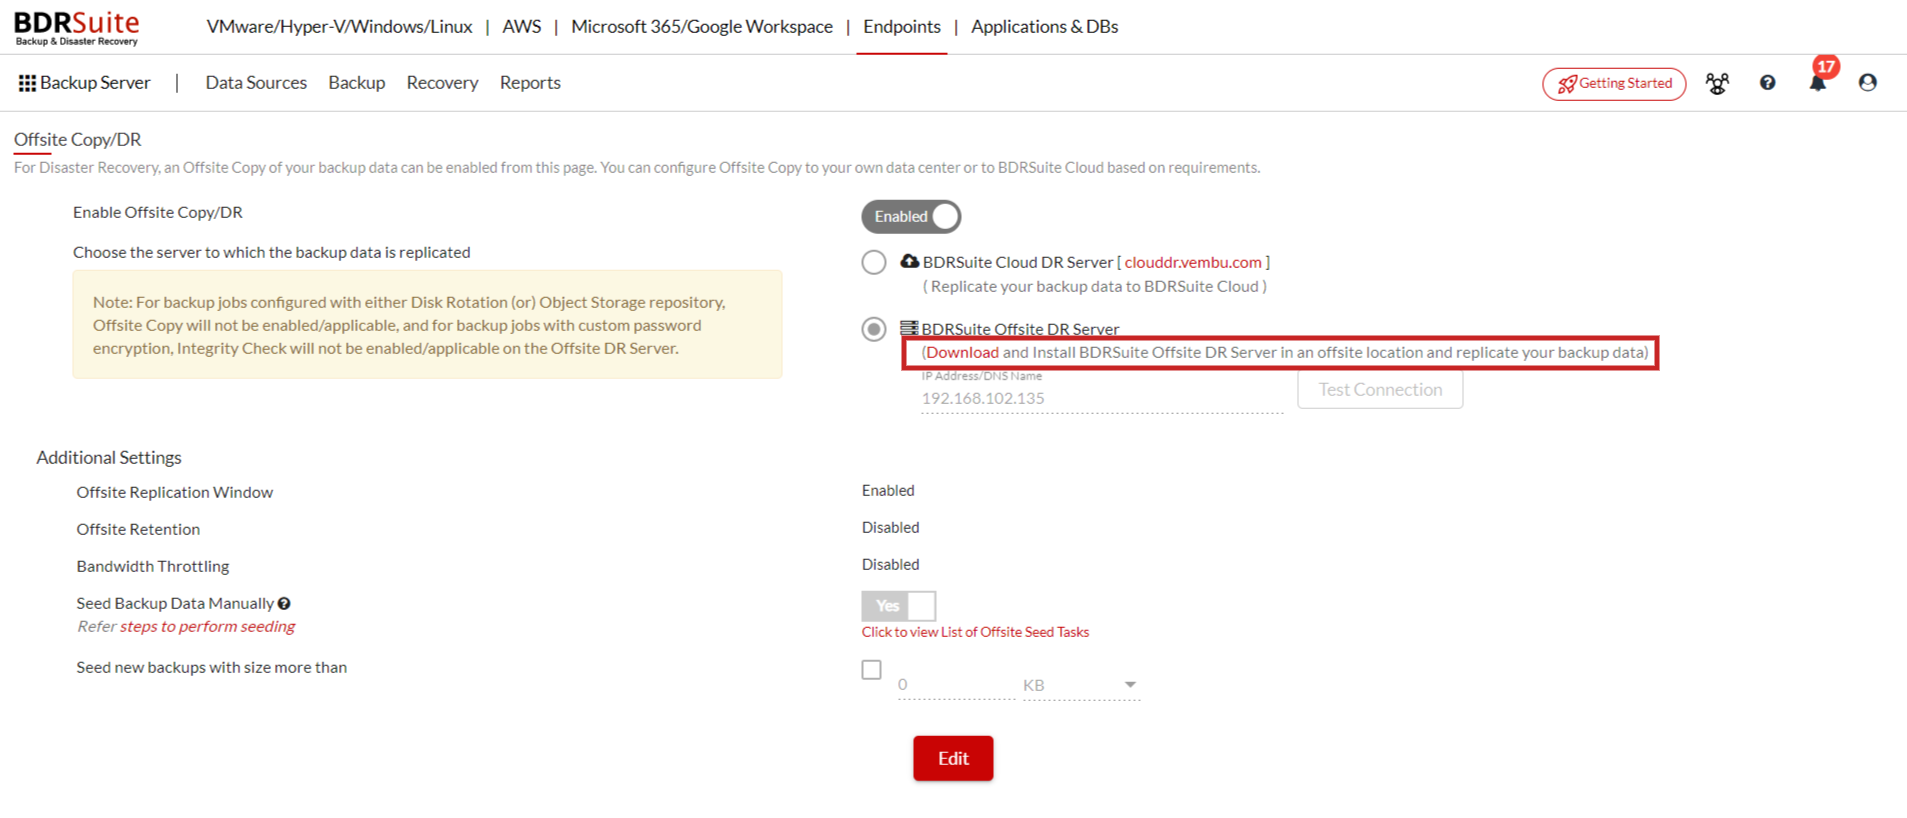The width and height of the screenshot is (1907, 818).
Task: Open the Applications & DBs tab
Action: 1045,27
